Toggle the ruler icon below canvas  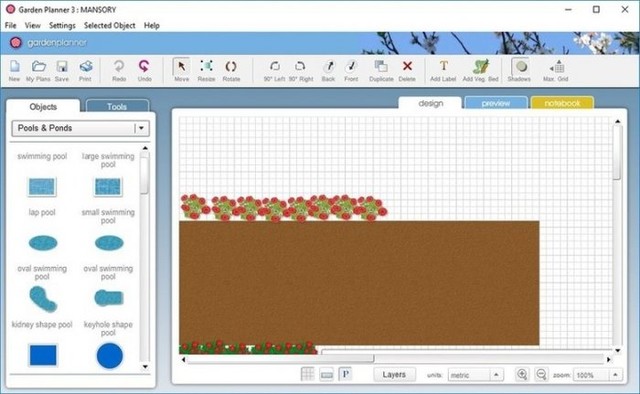point(327,374)
